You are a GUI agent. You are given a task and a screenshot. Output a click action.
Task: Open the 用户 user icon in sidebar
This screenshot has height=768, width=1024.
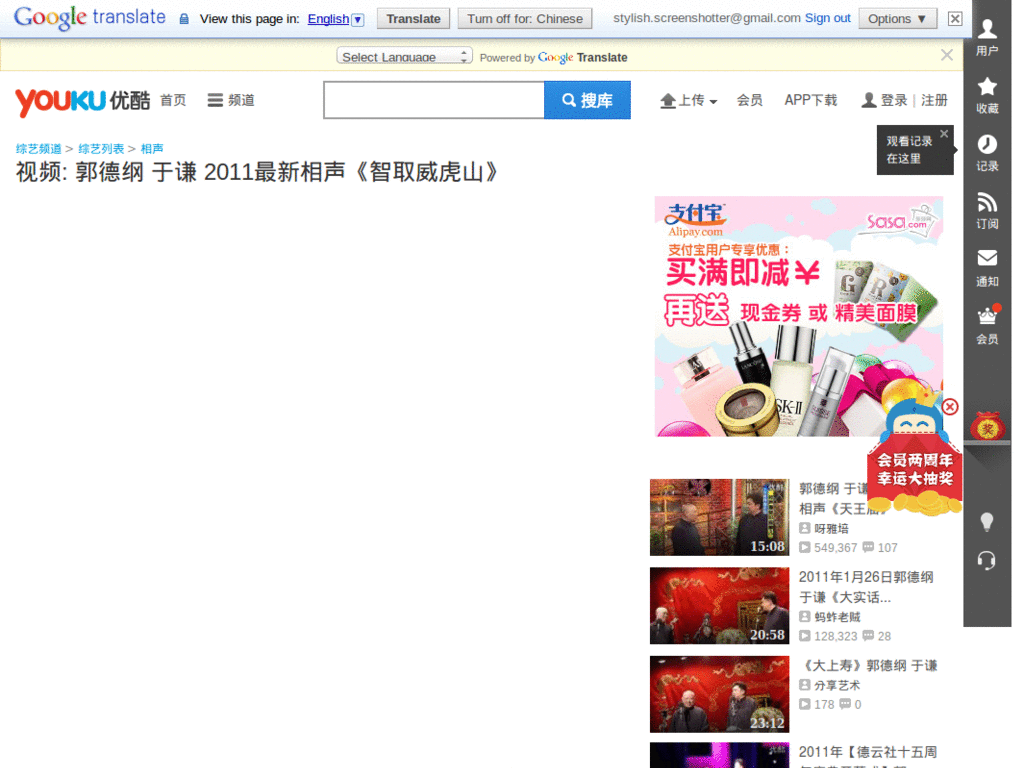(x=987, y=37)
